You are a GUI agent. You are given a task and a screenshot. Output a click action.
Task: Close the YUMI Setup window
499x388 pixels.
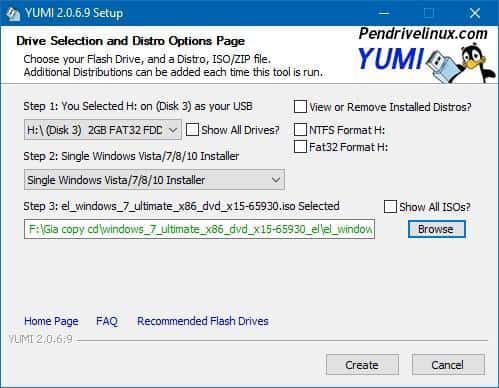475,13
